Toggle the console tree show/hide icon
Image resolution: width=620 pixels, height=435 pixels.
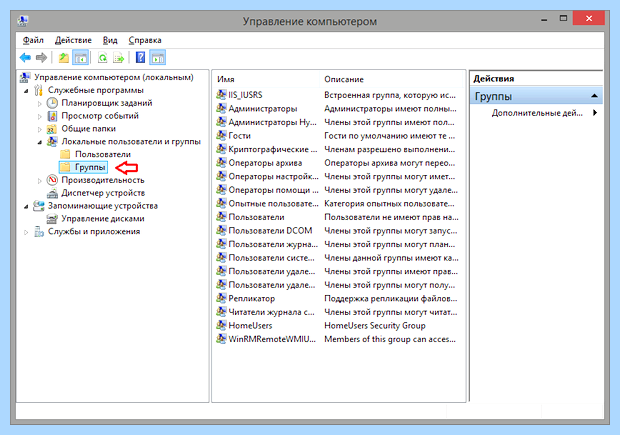(81, 58)
